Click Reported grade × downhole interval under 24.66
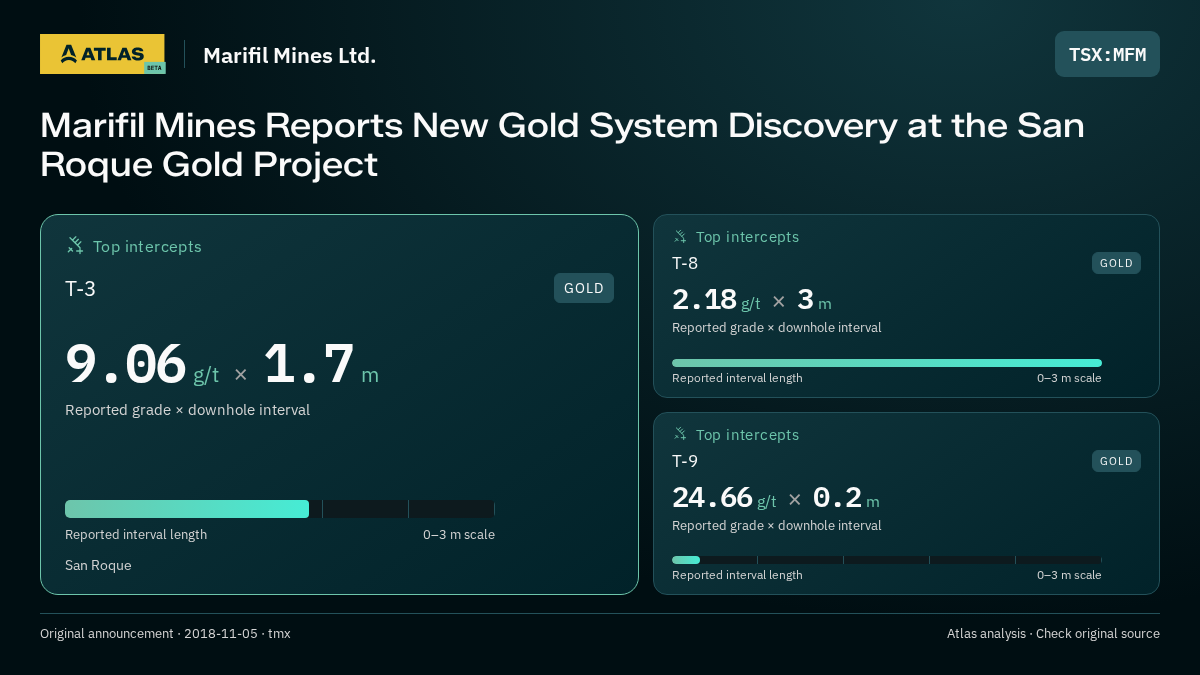 (777, 526)
